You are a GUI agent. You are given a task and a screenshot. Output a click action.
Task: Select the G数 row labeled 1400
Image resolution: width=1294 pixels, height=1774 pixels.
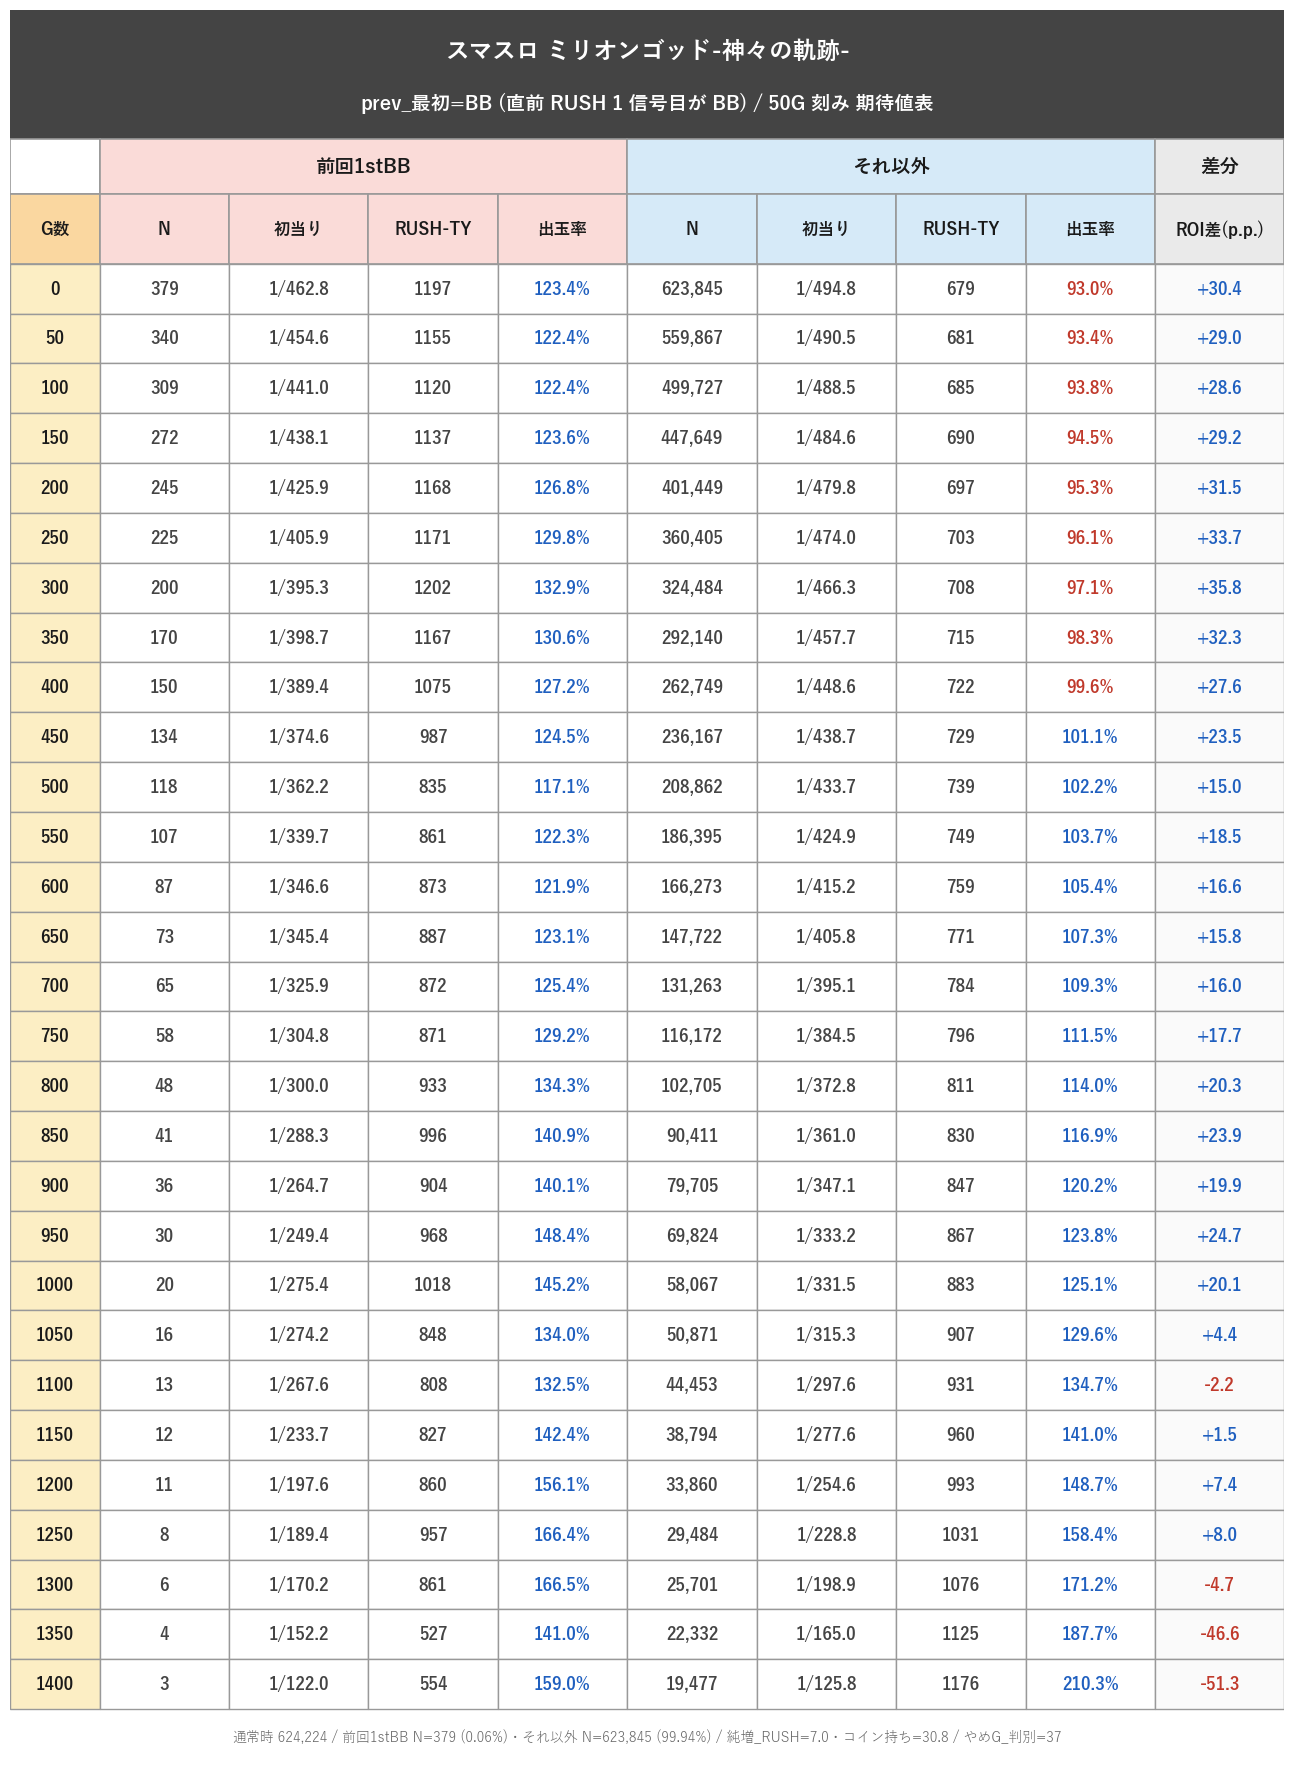pos(55,1684)
